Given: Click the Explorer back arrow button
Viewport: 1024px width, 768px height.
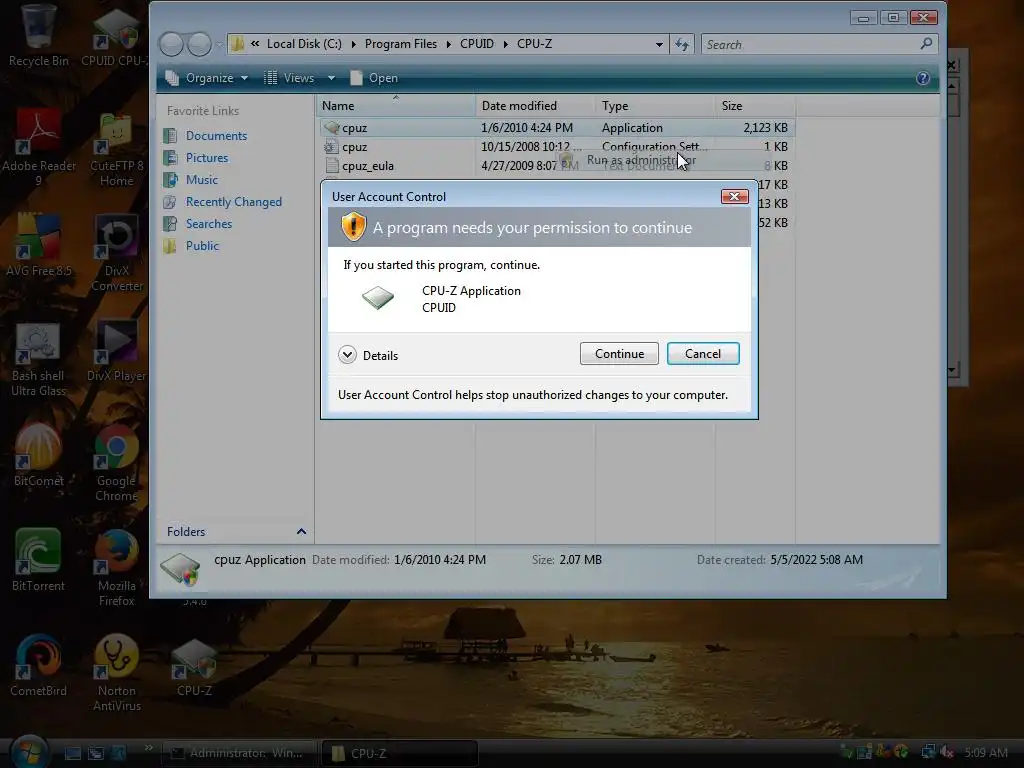Looking at the screenshot, I should pyautogui.click(x=172, y=44).
